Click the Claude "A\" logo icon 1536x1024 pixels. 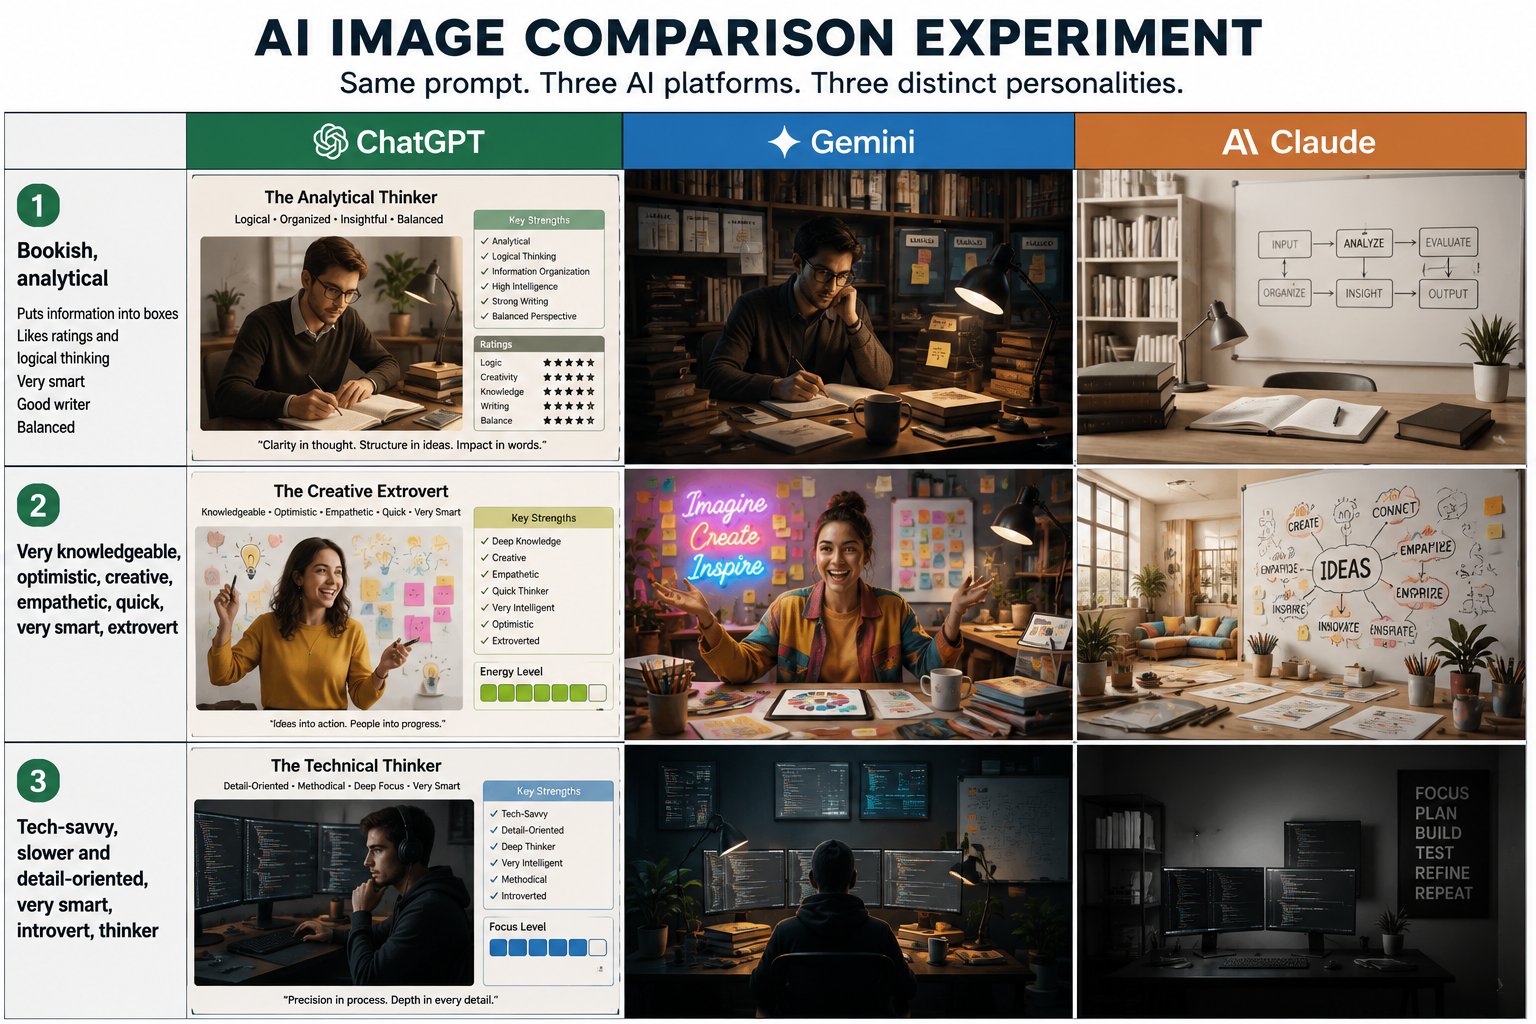coord(1240,142)
